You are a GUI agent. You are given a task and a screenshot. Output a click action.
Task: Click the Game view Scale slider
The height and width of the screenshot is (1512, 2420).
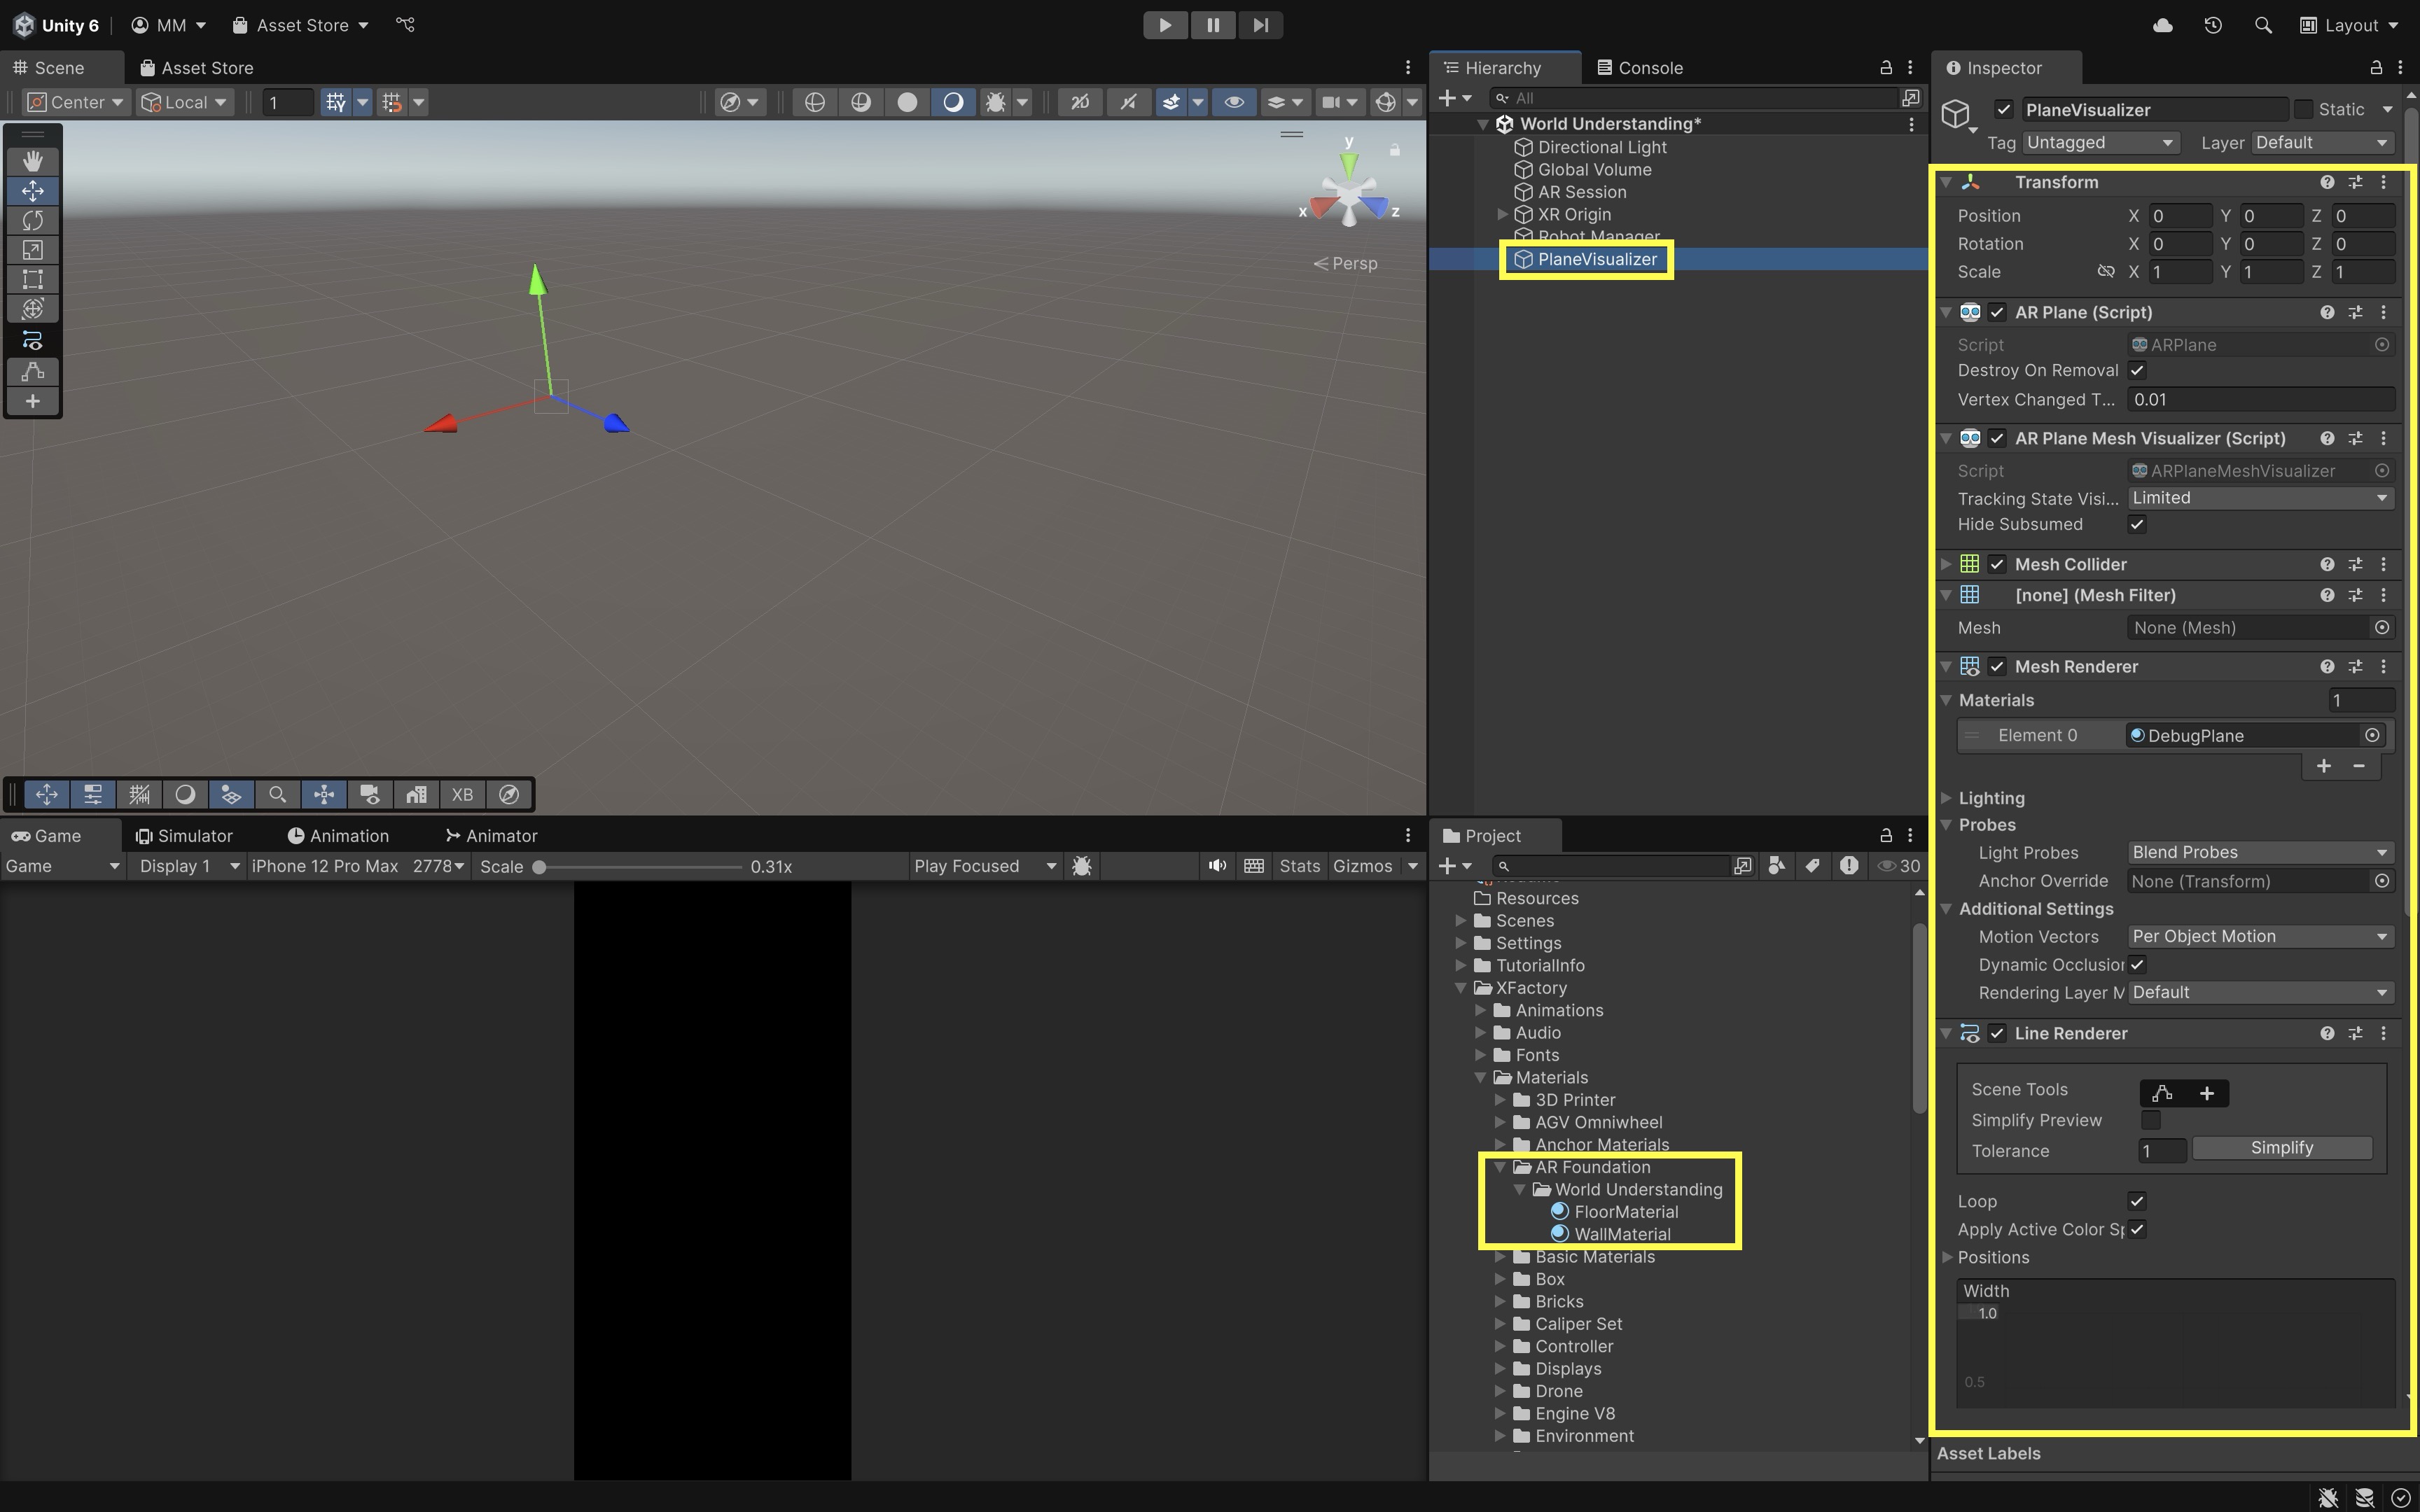pyautogui.click(x=640, y=867)
